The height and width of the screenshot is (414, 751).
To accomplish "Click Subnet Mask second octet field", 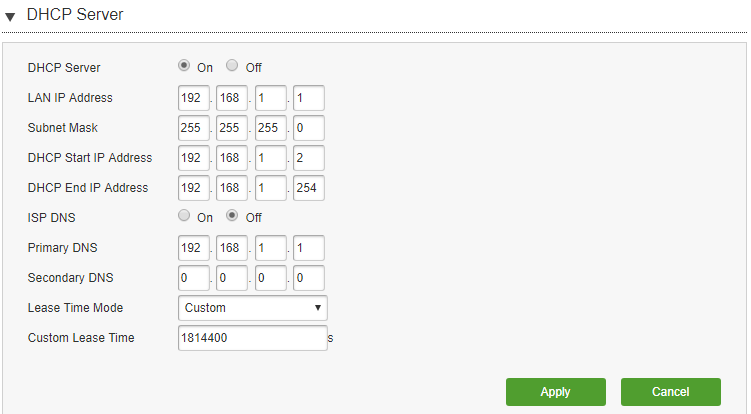I will click(x=232, y=128).
